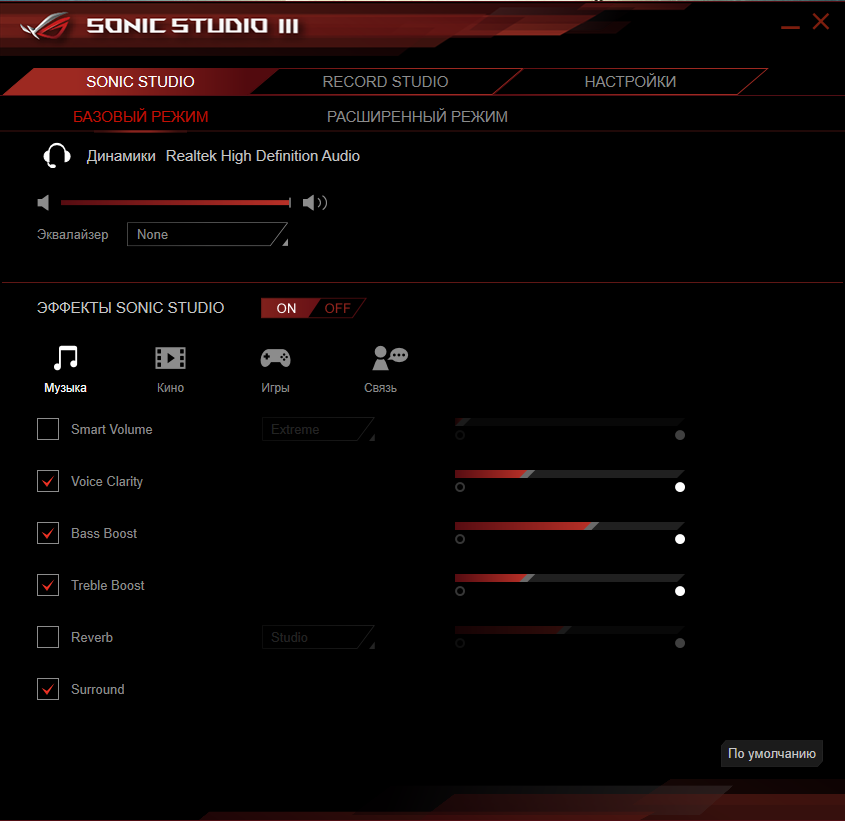Click the Динамики device label
Image resolution: width=845 pixels, height=821 pixels.
[121, 156]
